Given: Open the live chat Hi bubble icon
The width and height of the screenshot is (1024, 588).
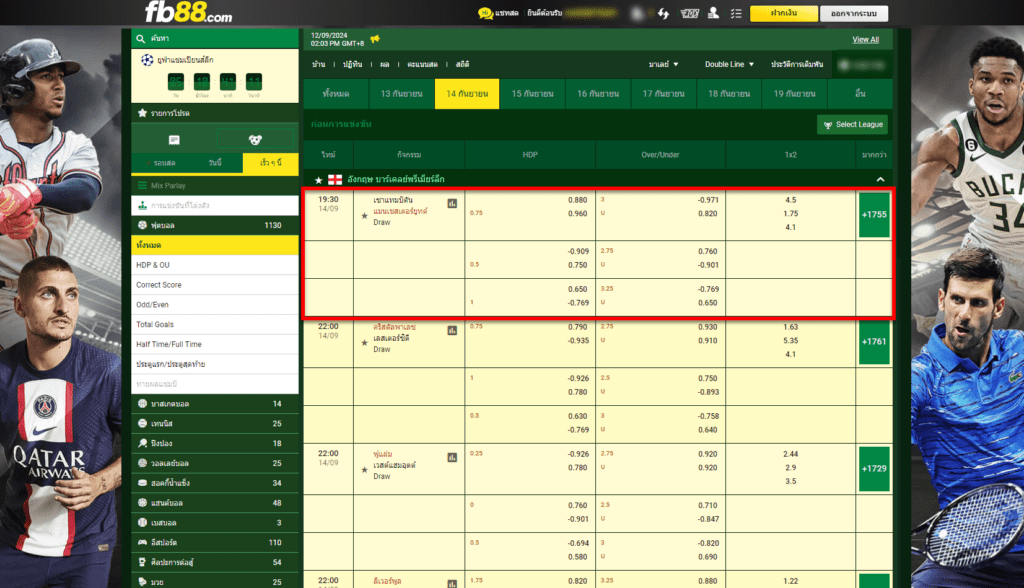Looking at the screenshot, I should pos(485,13).
